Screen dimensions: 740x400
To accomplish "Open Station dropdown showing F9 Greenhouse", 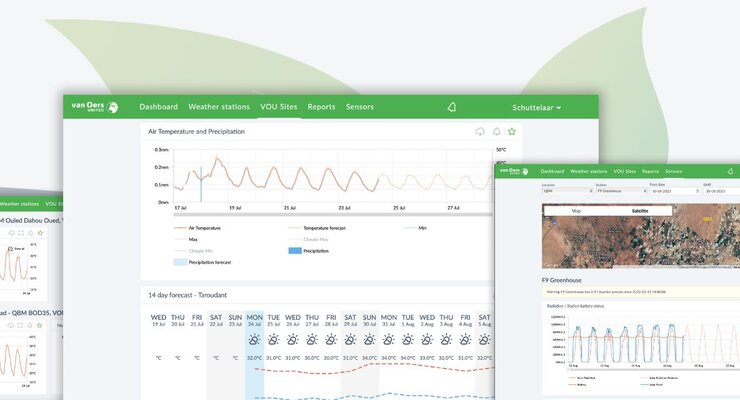I will tap(621, 191).
